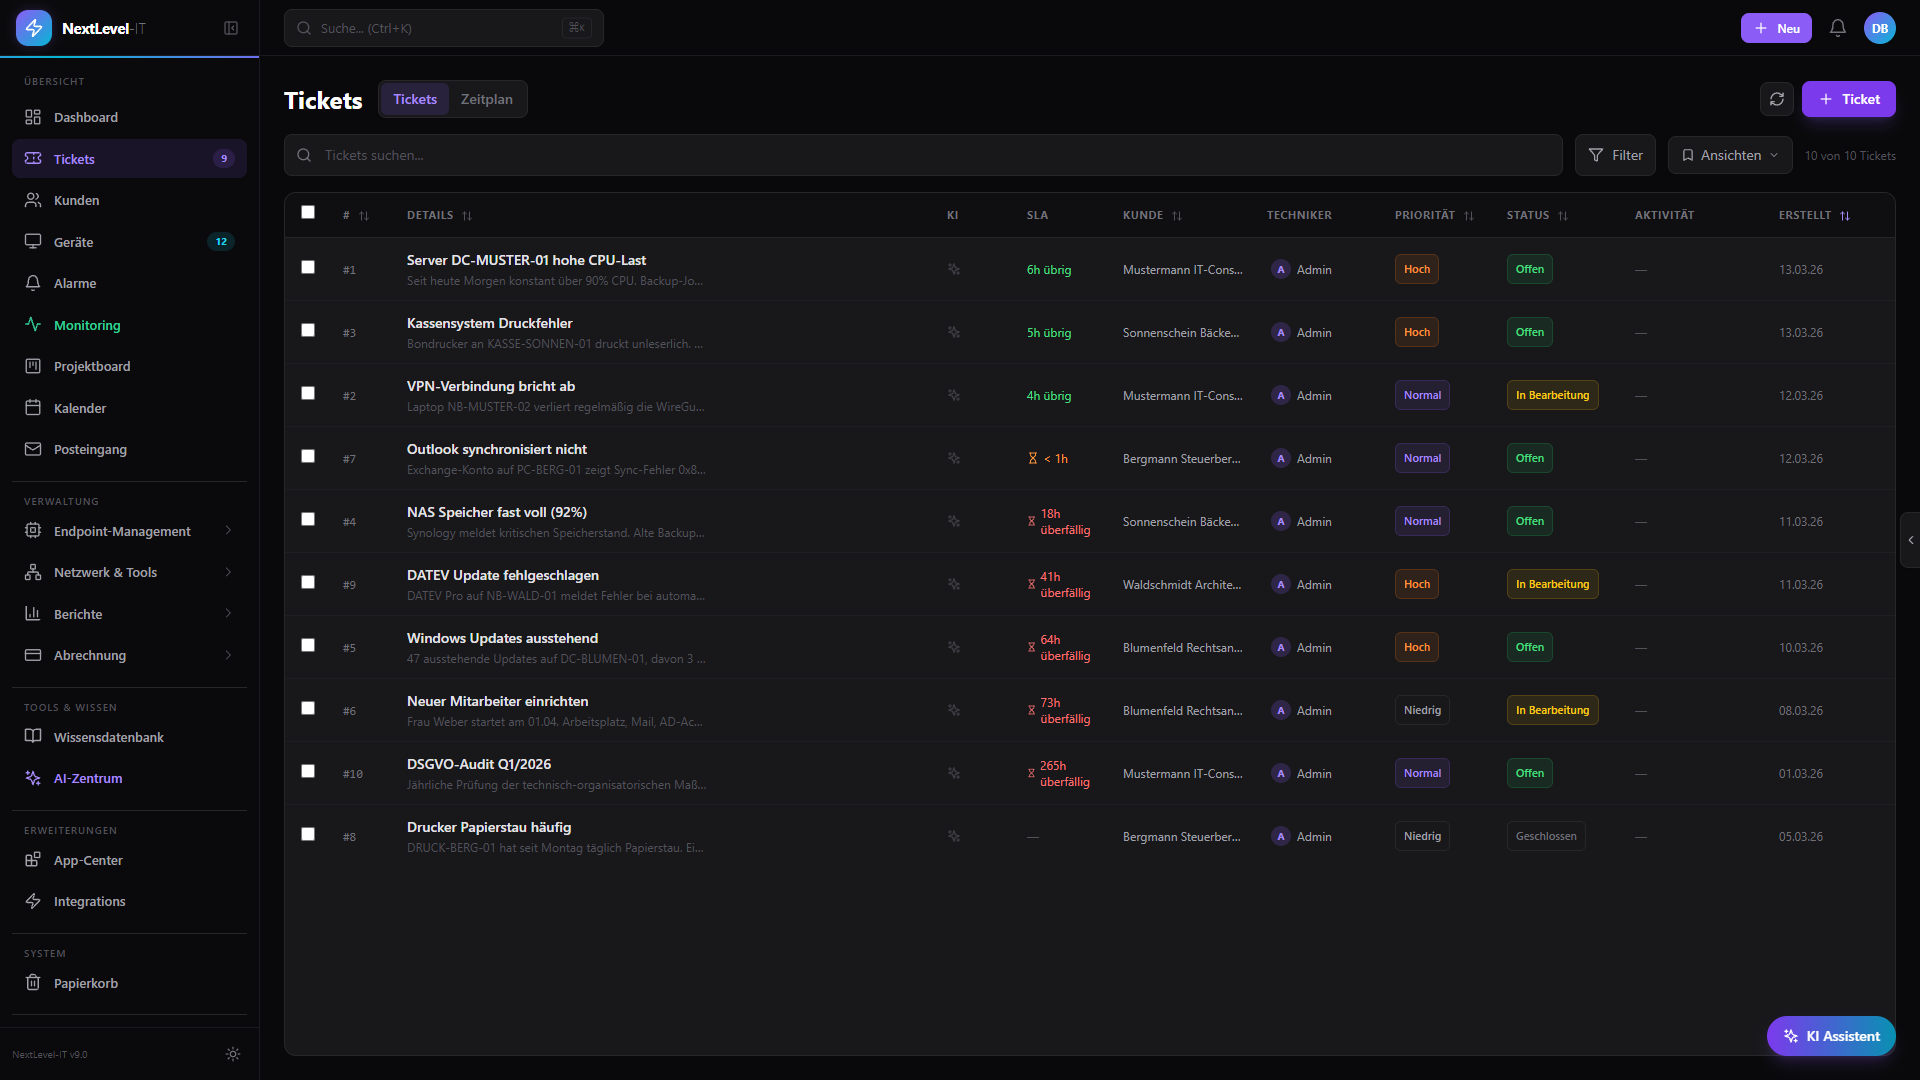Select checkbox for VPN-Verbindung bricht ab
This screenshot has height=1080, width=1920.
tap(308, 393)
